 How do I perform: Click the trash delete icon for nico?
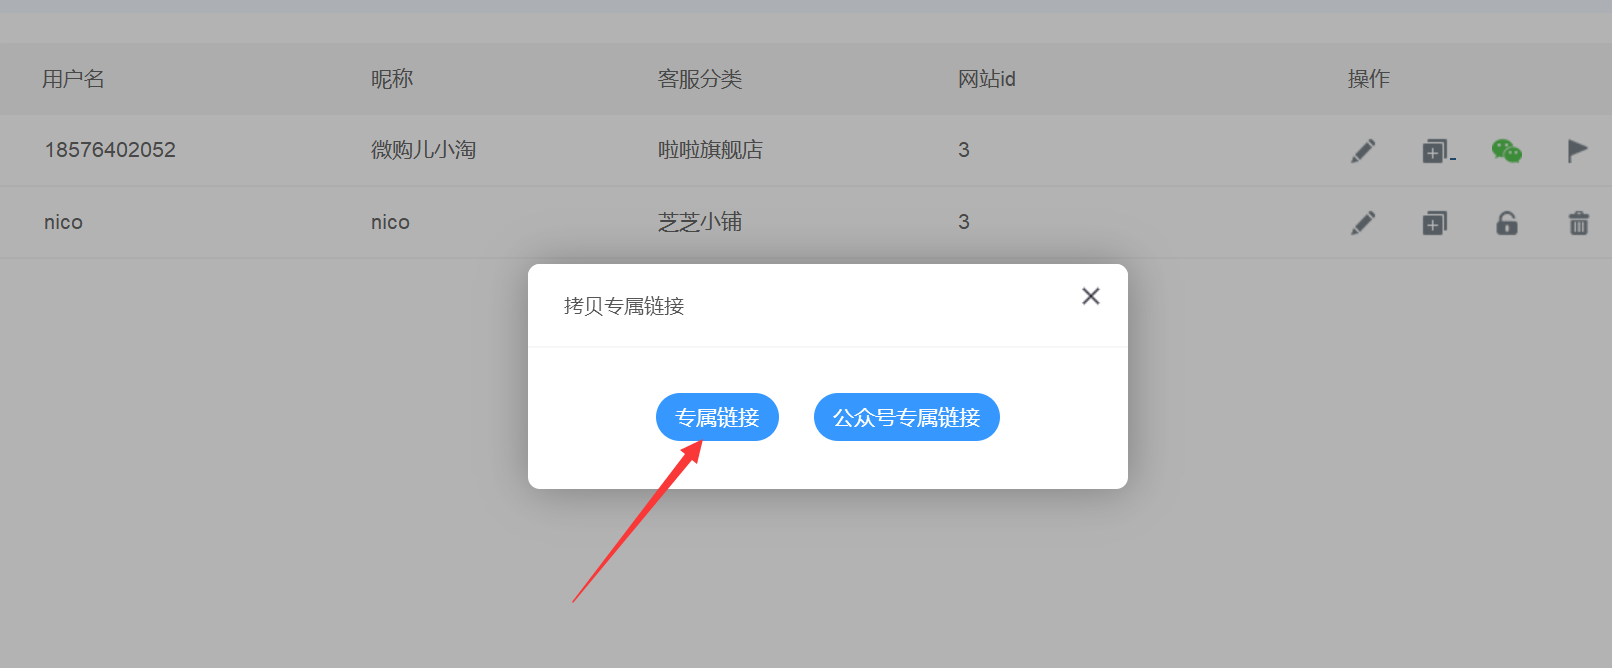(1579, 222)
